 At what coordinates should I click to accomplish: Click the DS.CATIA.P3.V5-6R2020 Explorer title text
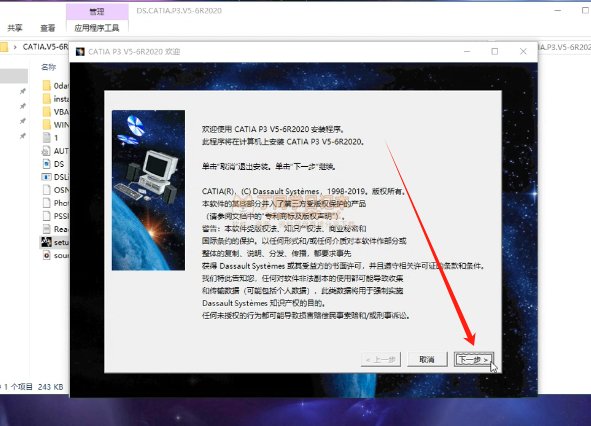click(179, 11)
